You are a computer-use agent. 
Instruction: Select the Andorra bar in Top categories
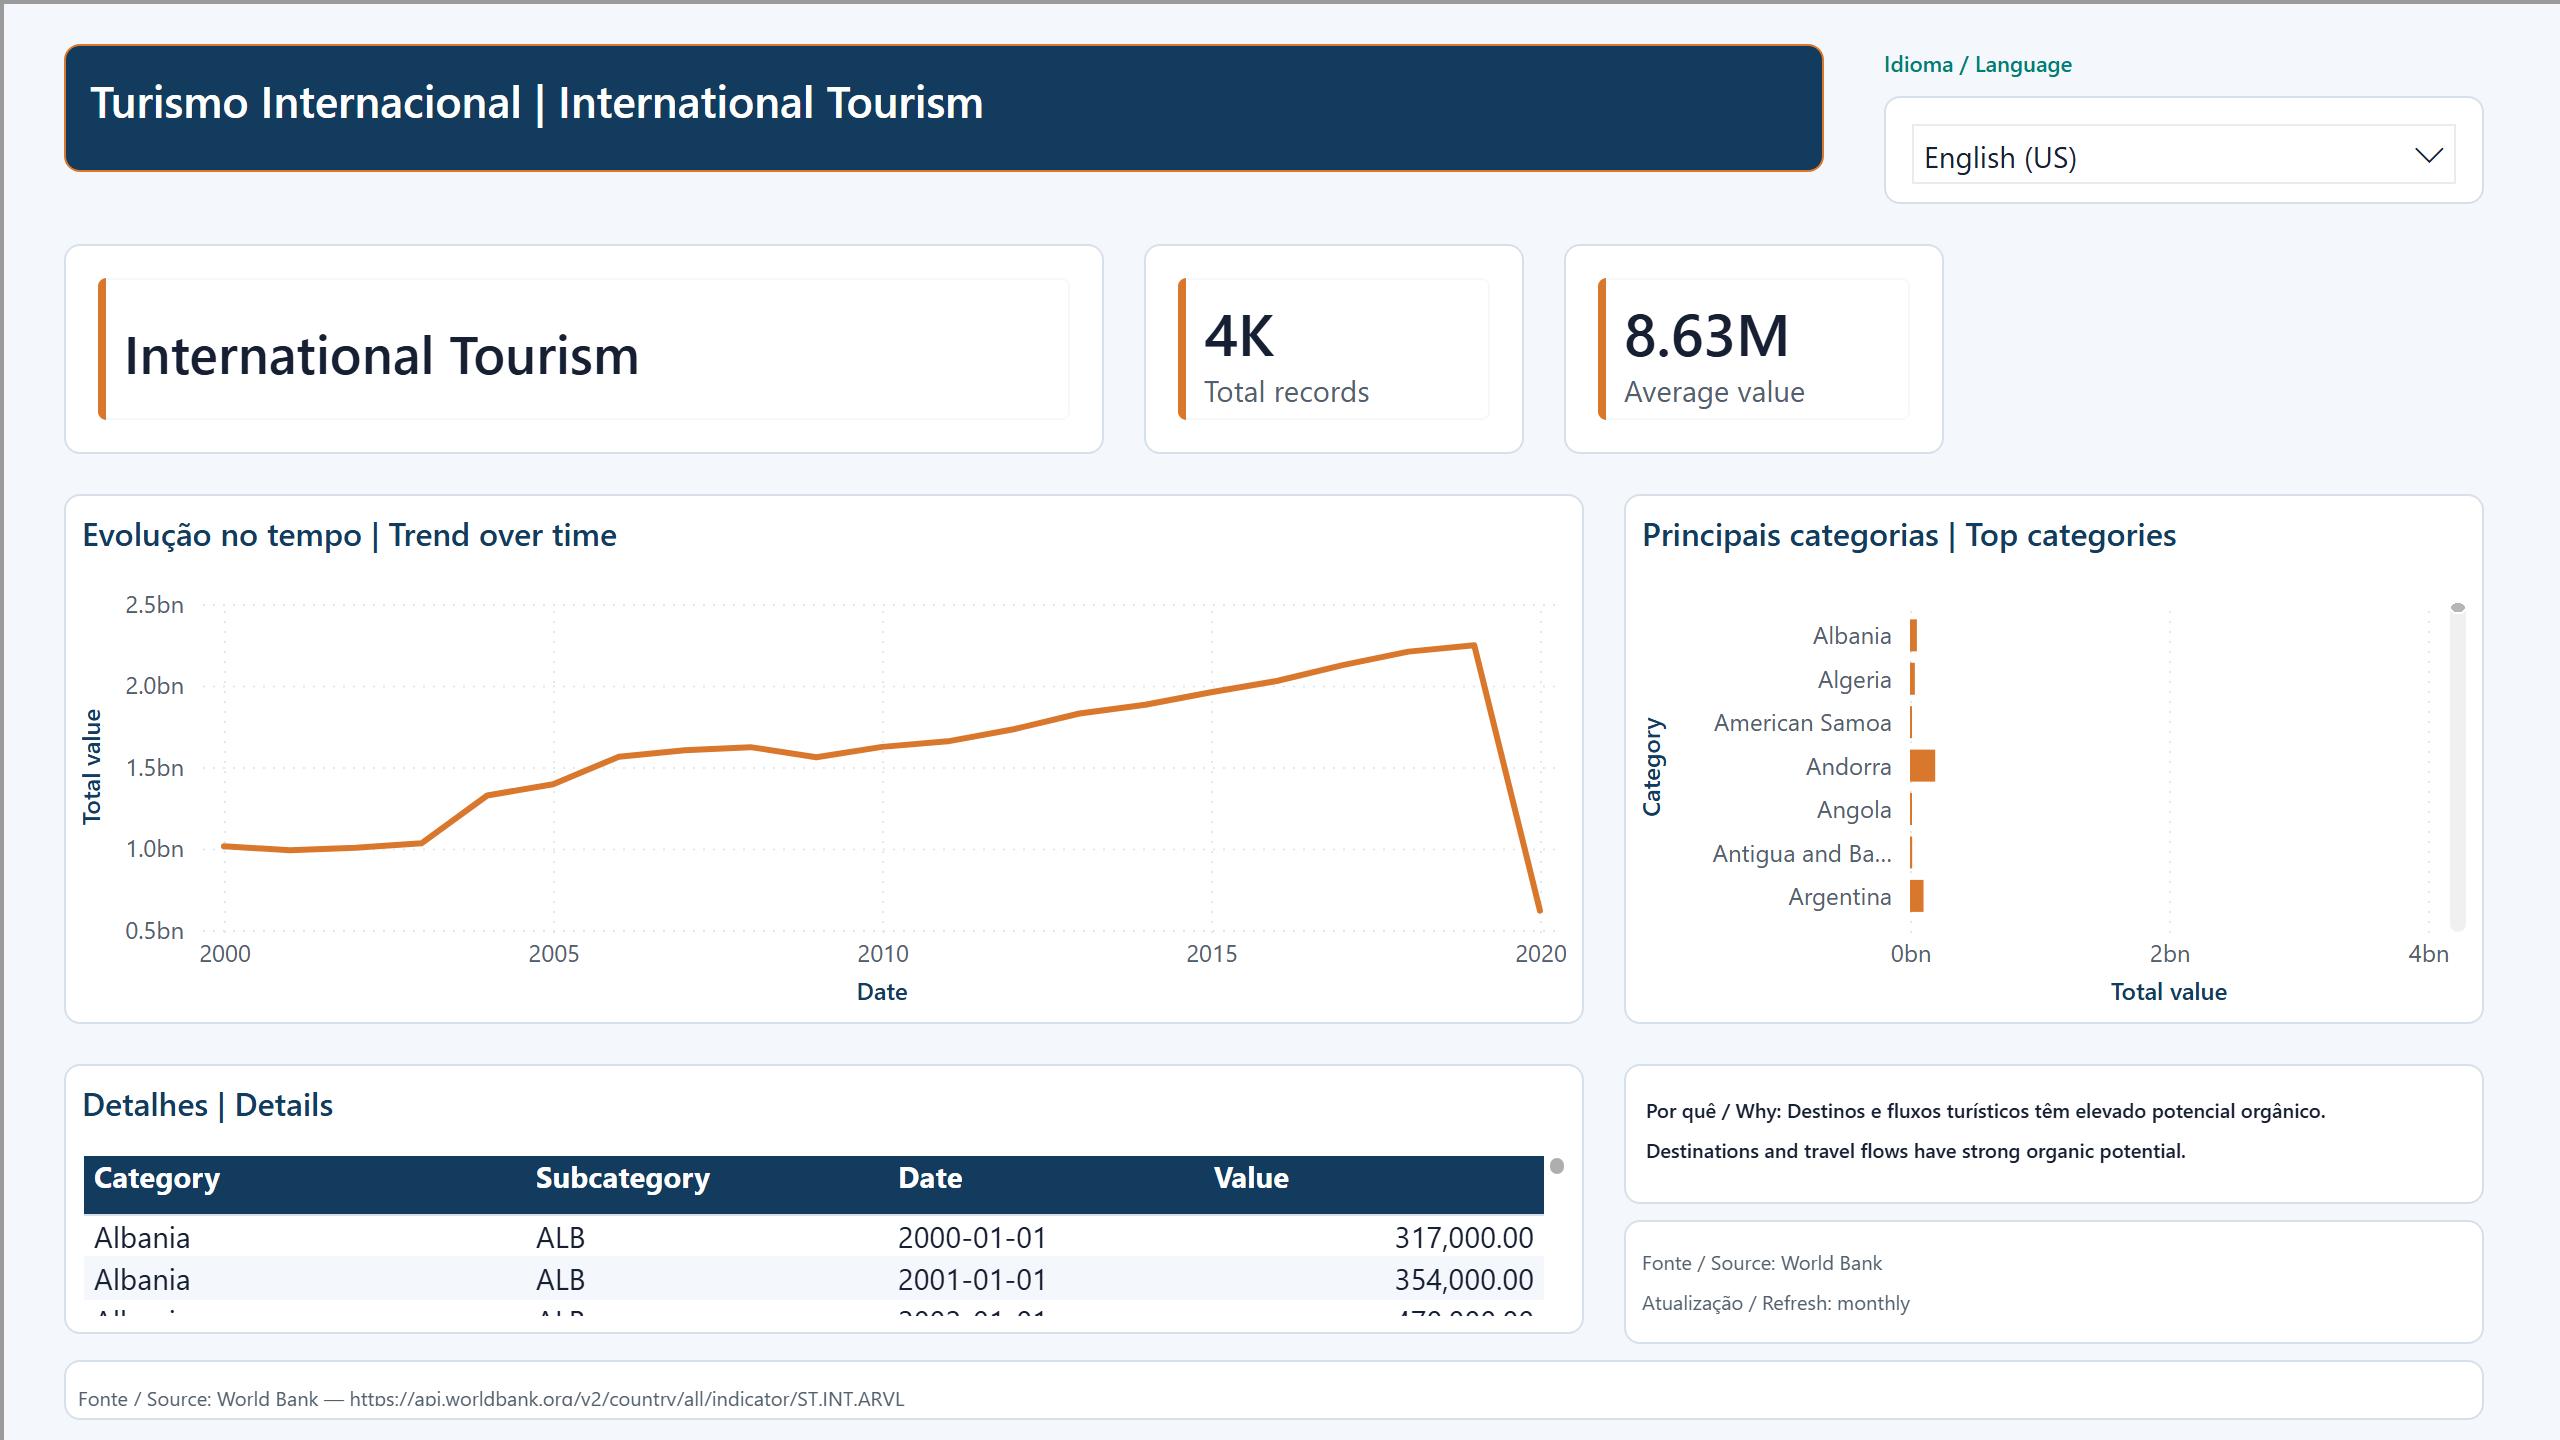coord(1922,766)
